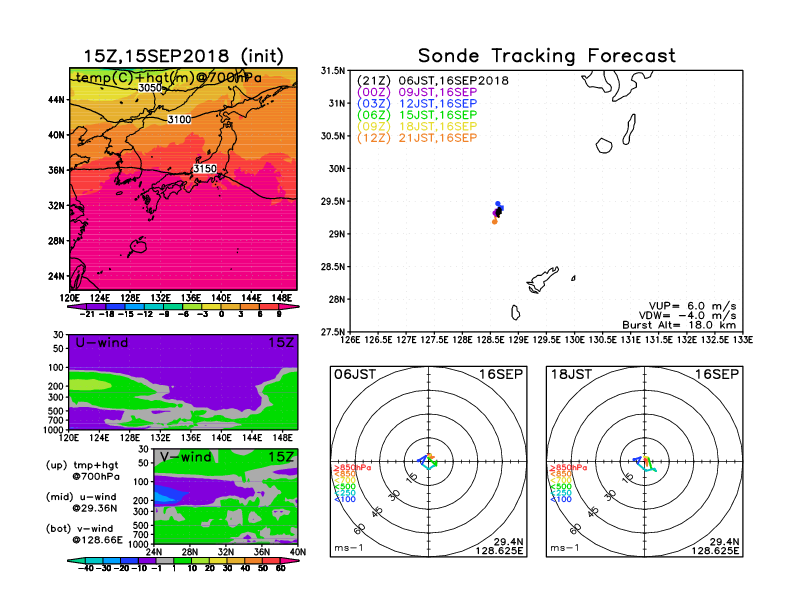Click ring label "45" in 18JST hodograph
792x612 pixels.
594,512
